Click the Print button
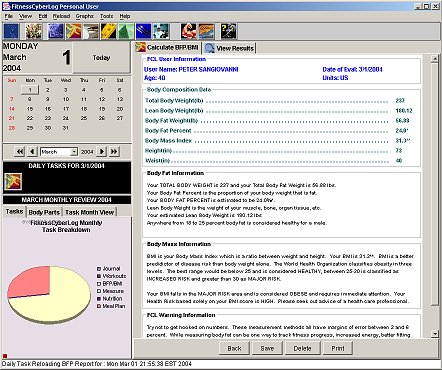Screen dimensions: 442x370 [338, 348]
